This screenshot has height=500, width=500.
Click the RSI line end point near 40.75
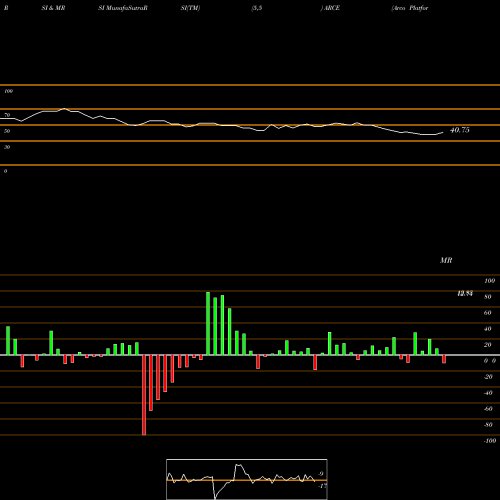coord(443,132)
